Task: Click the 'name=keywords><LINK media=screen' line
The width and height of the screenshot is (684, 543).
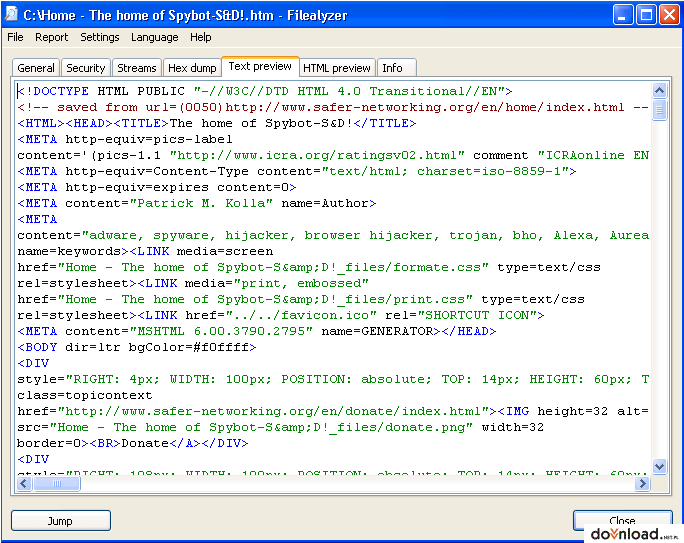Action: click(x=145, y=251)
